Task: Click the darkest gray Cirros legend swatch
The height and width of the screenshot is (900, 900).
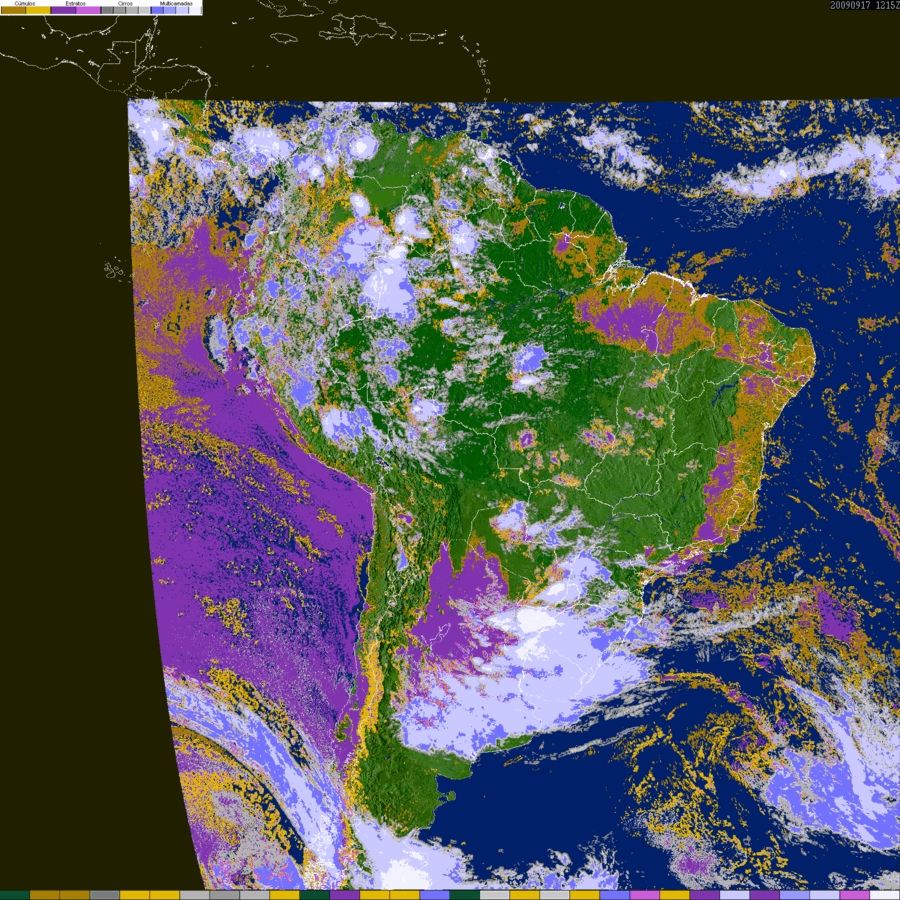Action: (x=107, y=10)
